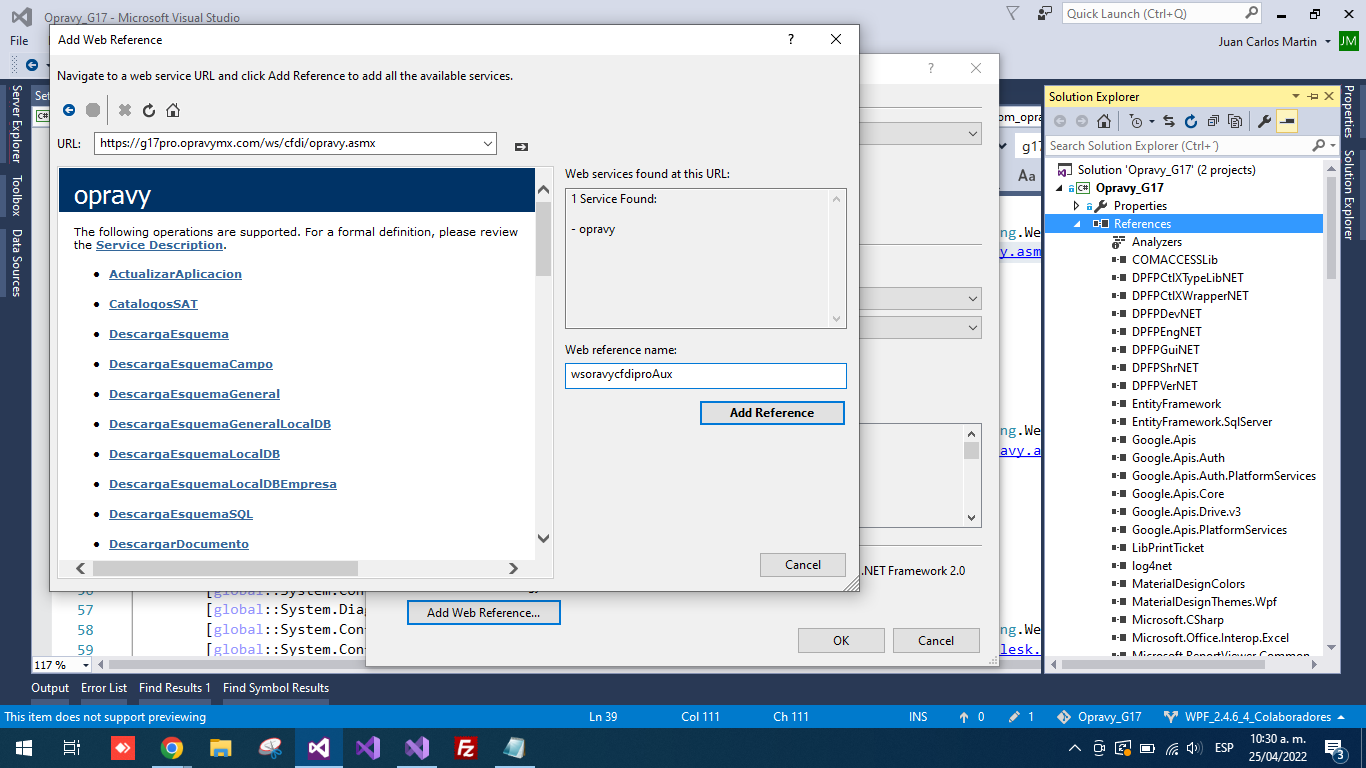Open the Find Symbol Results tab
The width and height of the screenshot is (1366, 768).
(x=276, y=688)
